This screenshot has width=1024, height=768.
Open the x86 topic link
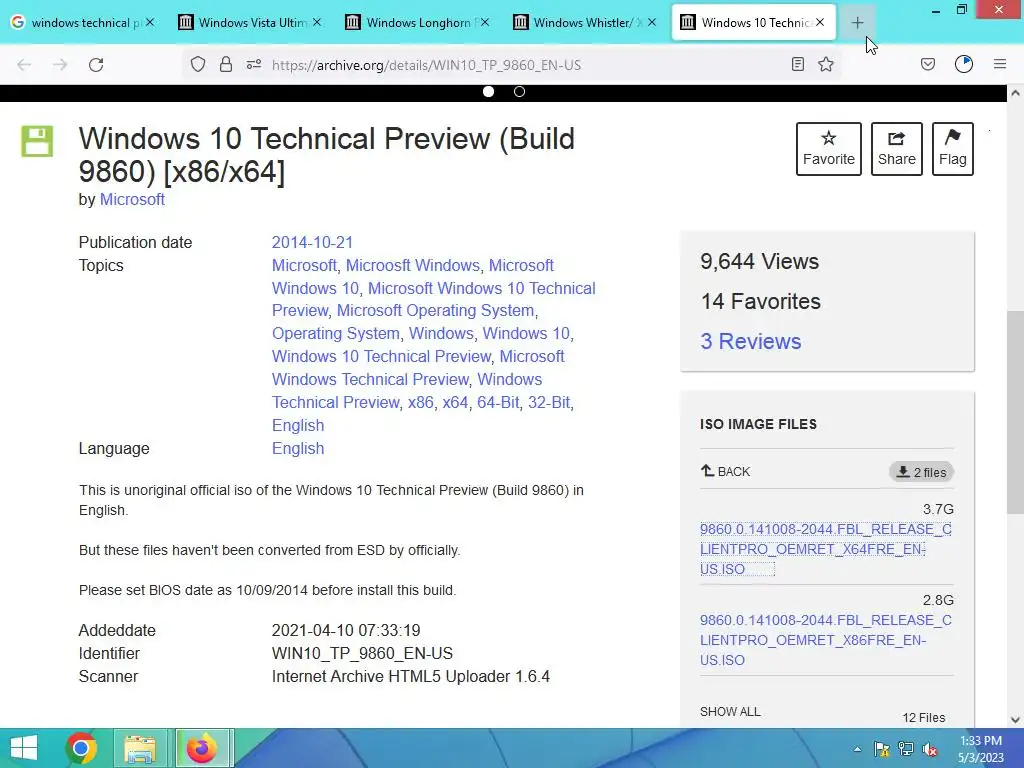421,402
